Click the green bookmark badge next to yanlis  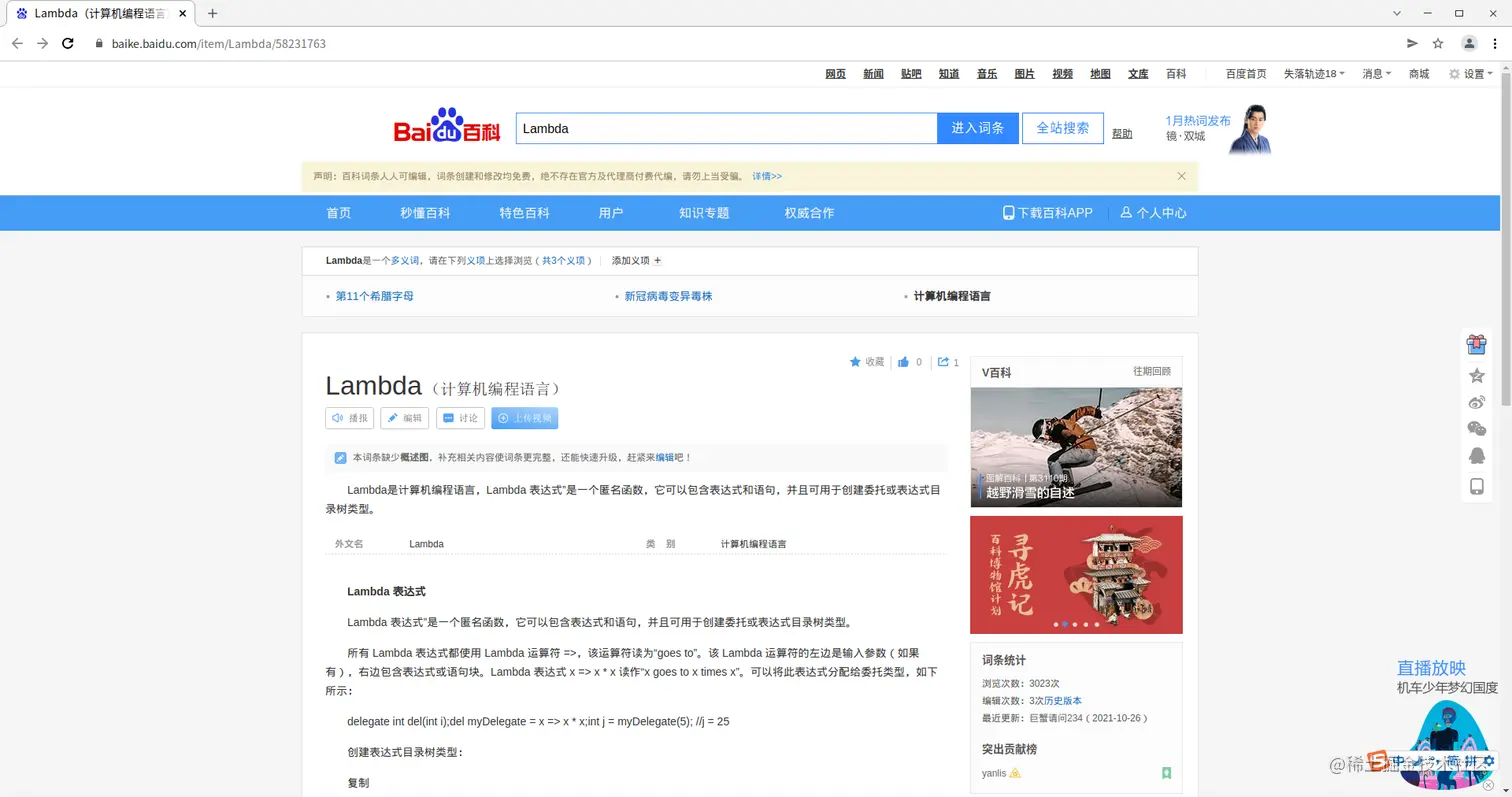[x=1166, y=773]
